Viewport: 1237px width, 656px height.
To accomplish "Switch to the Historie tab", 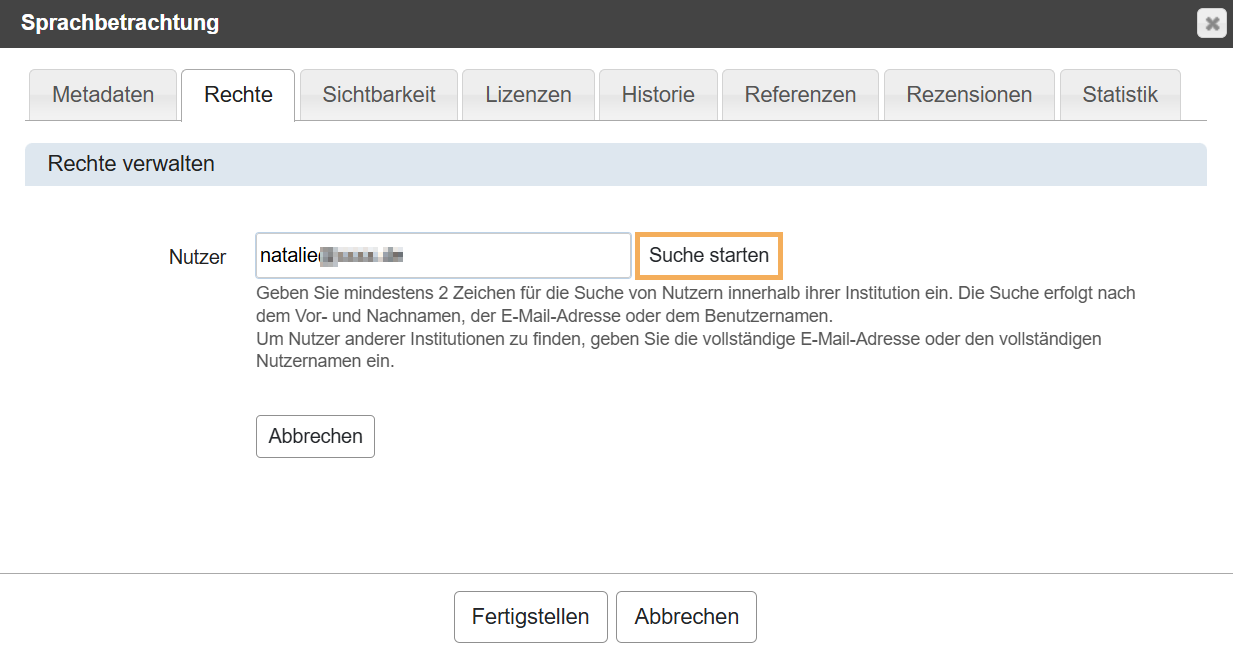I will click(x=657, y=94).
